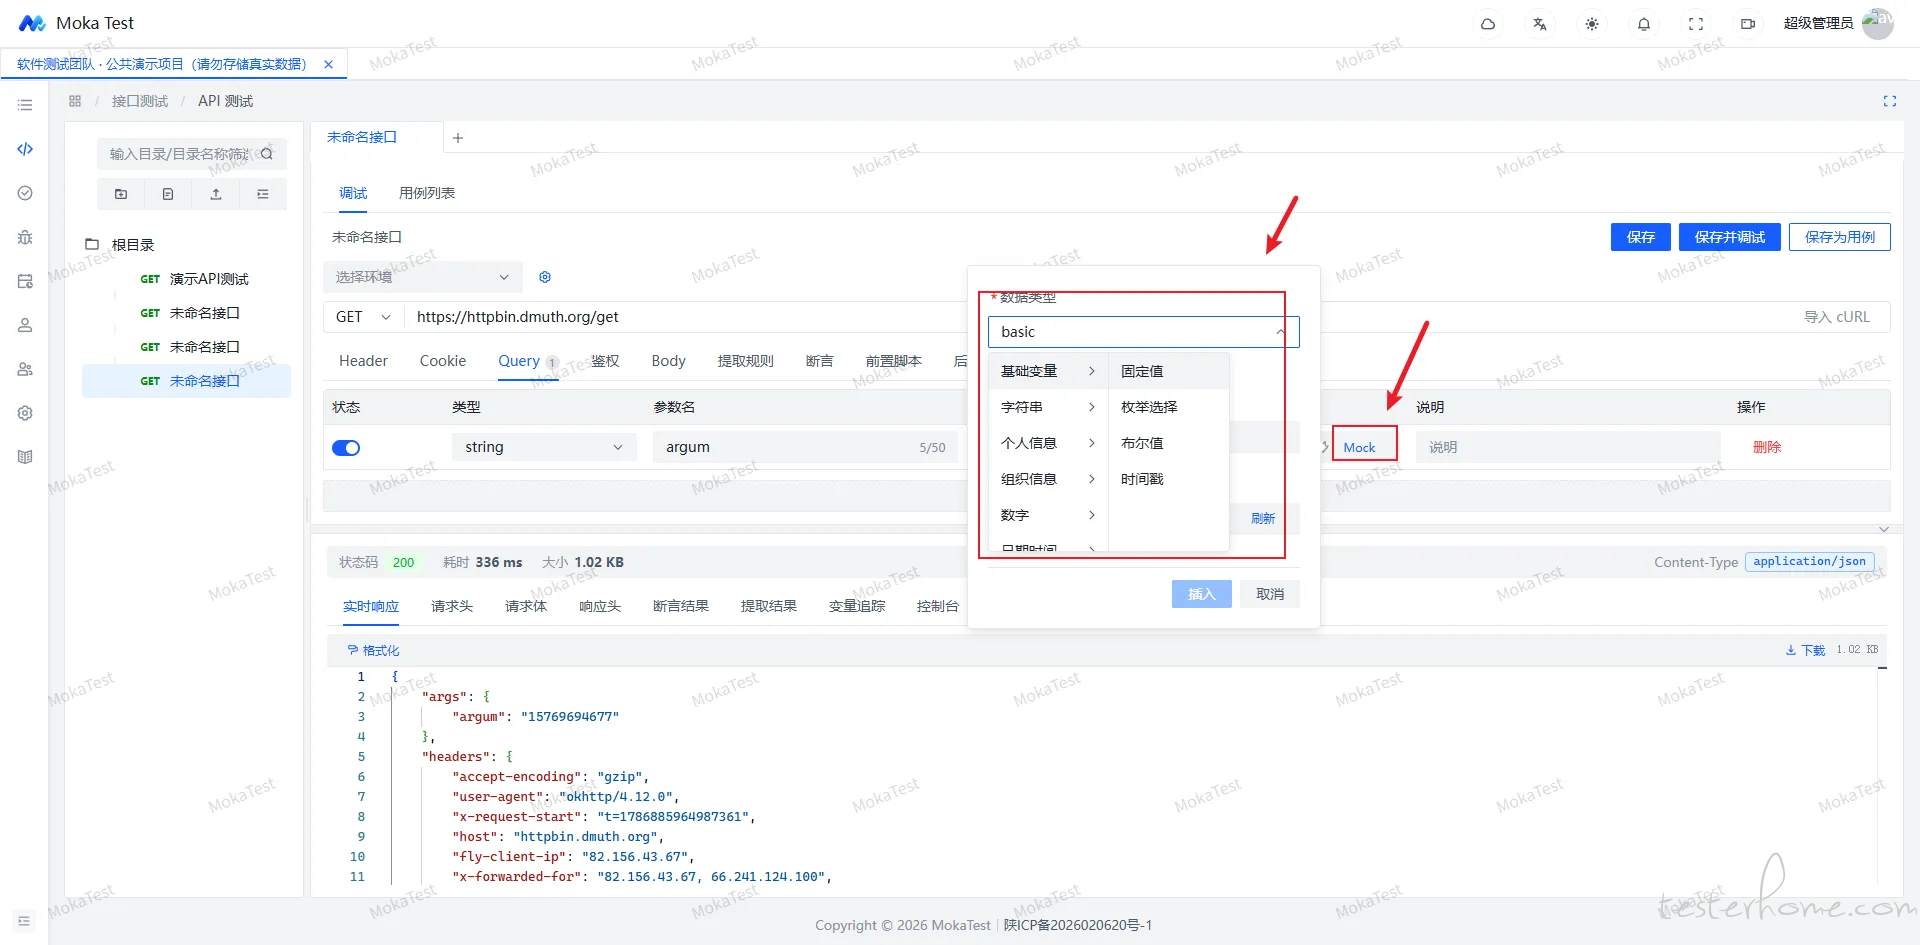The width and height of the screenshot is (1920, 945).
Task: Open the calendar schedule sidebar icon
Action: (25, 281)
